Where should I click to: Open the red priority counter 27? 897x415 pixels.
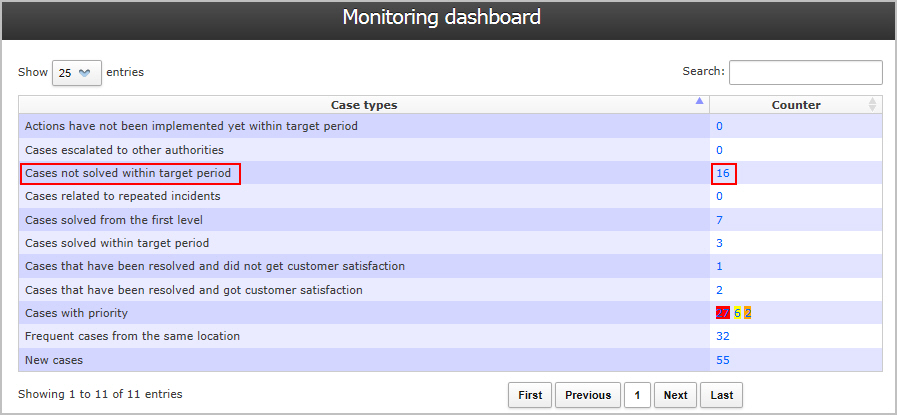click(723, 313)
